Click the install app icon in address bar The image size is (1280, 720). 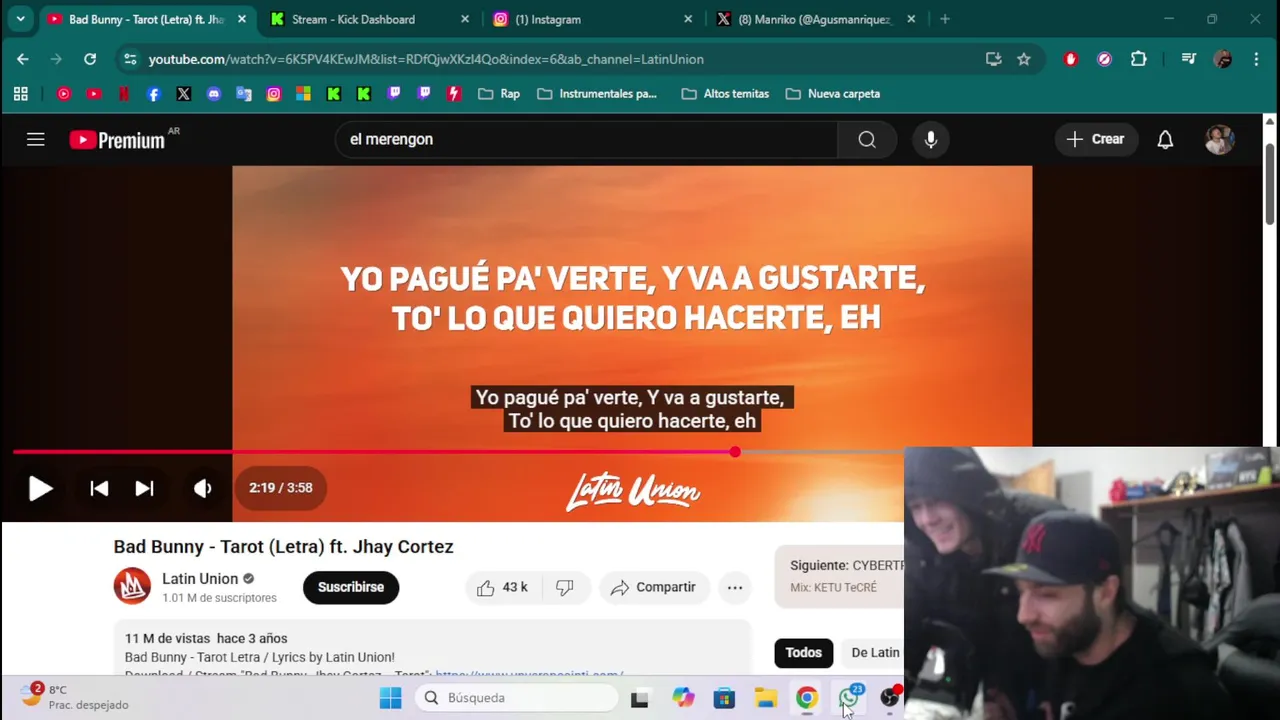(x=993, y=59)
